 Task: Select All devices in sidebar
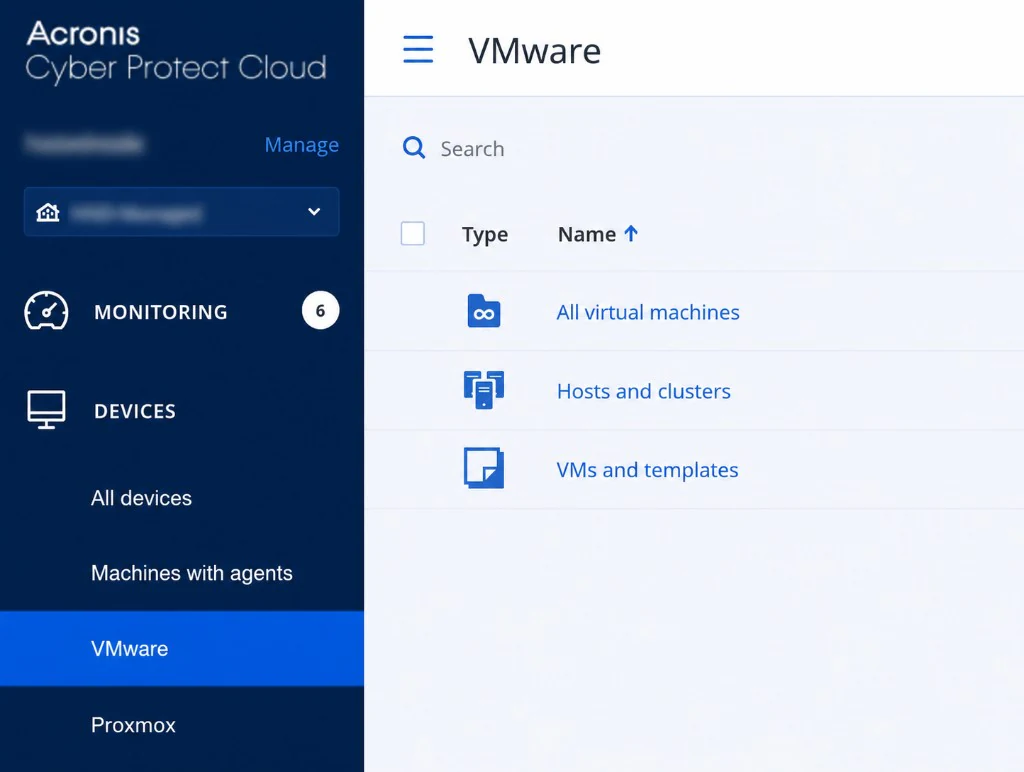pos(142,498)
